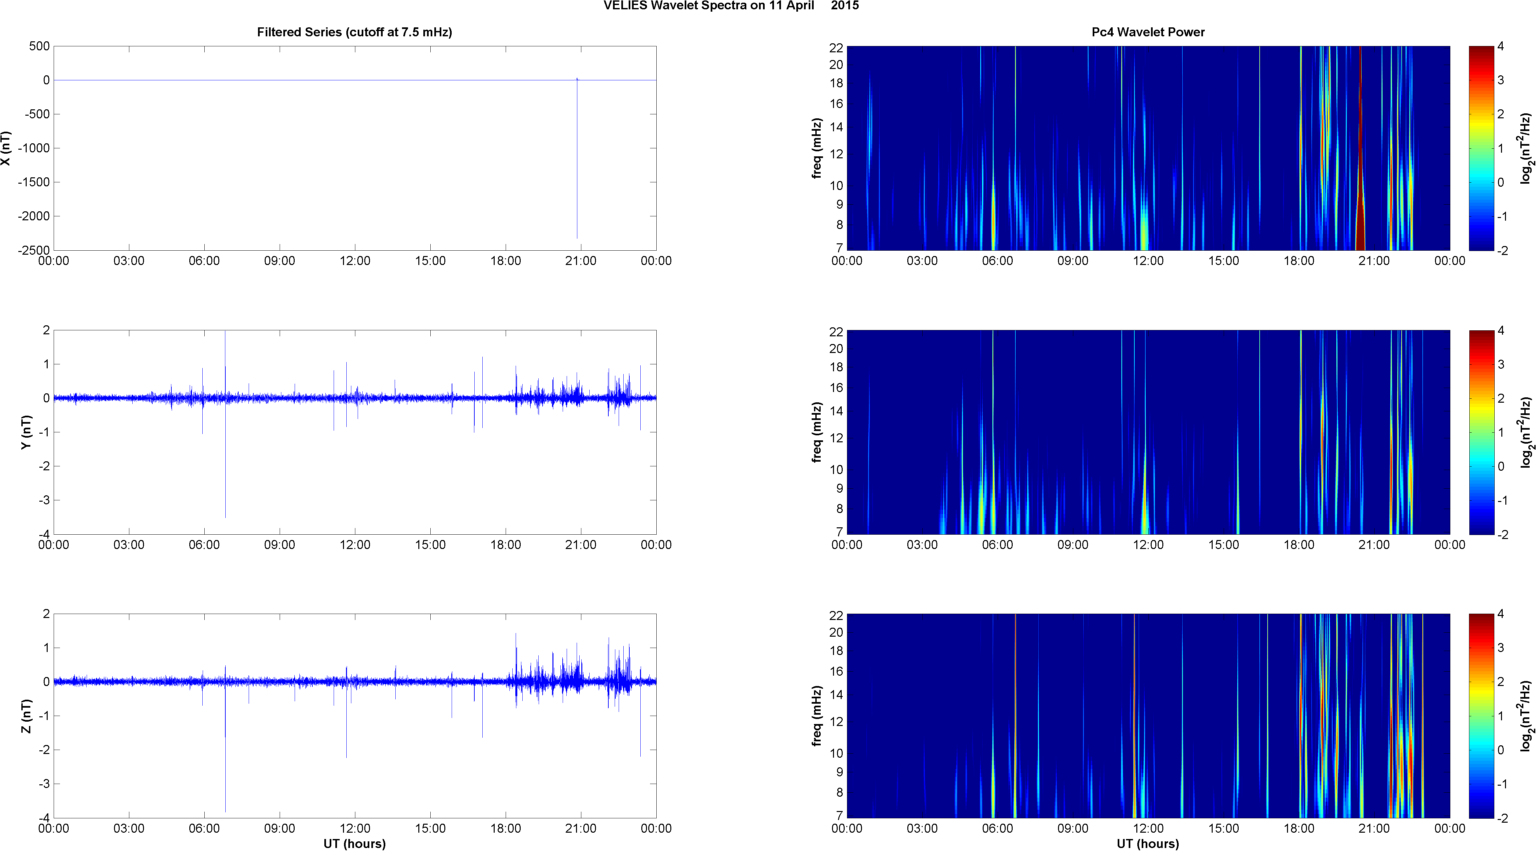Select UT (hours) label under bottom wavelet plot
The width and height of the screenshot is (1536, 851).
1147,843
